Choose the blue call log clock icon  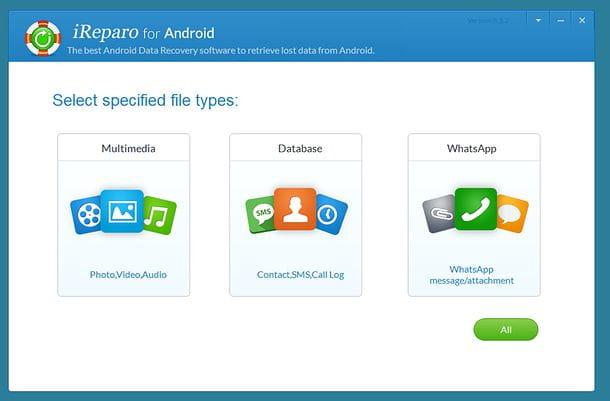click(330, 215)
